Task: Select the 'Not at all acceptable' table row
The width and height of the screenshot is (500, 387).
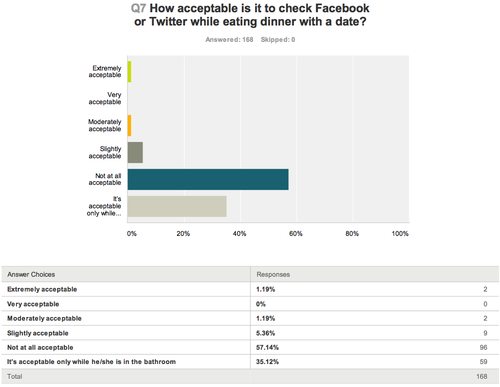Action: coord(250,347)
